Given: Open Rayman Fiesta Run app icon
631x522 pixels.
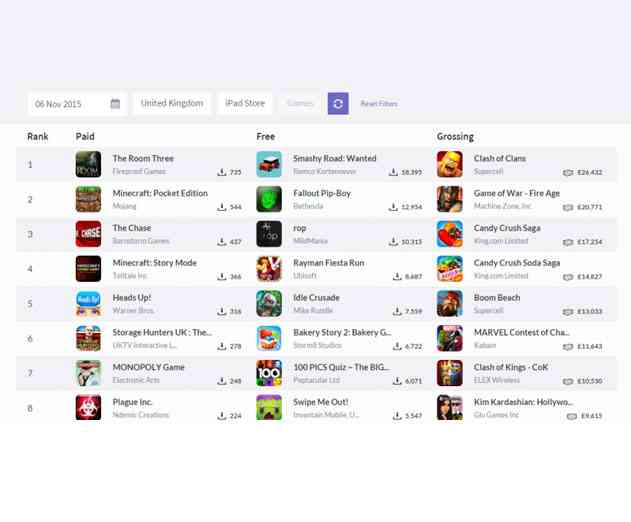Looking at the screenshot, I should (x=269, y=269).
